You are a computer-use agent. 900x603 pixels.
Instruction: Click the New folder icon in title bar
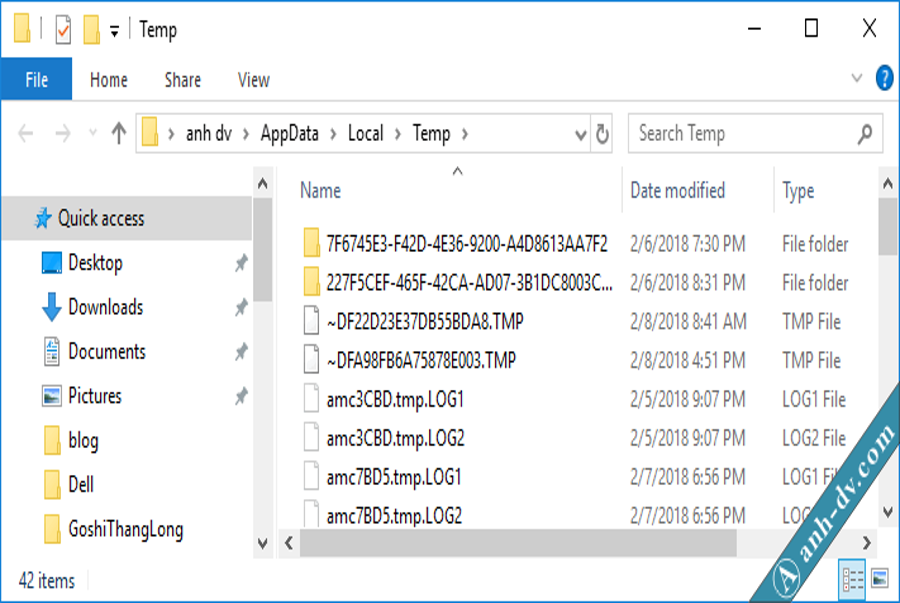pos(92,29)
